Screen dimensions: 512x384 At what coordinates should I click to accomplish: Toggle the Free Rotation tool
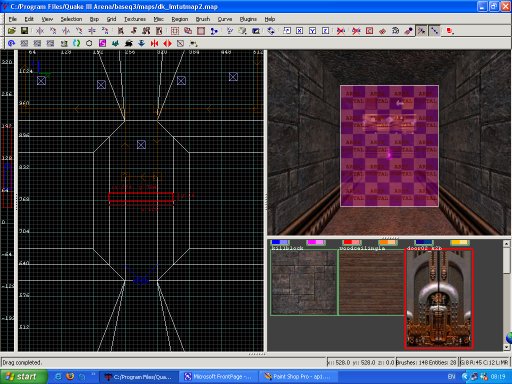(x=271, y=31)
